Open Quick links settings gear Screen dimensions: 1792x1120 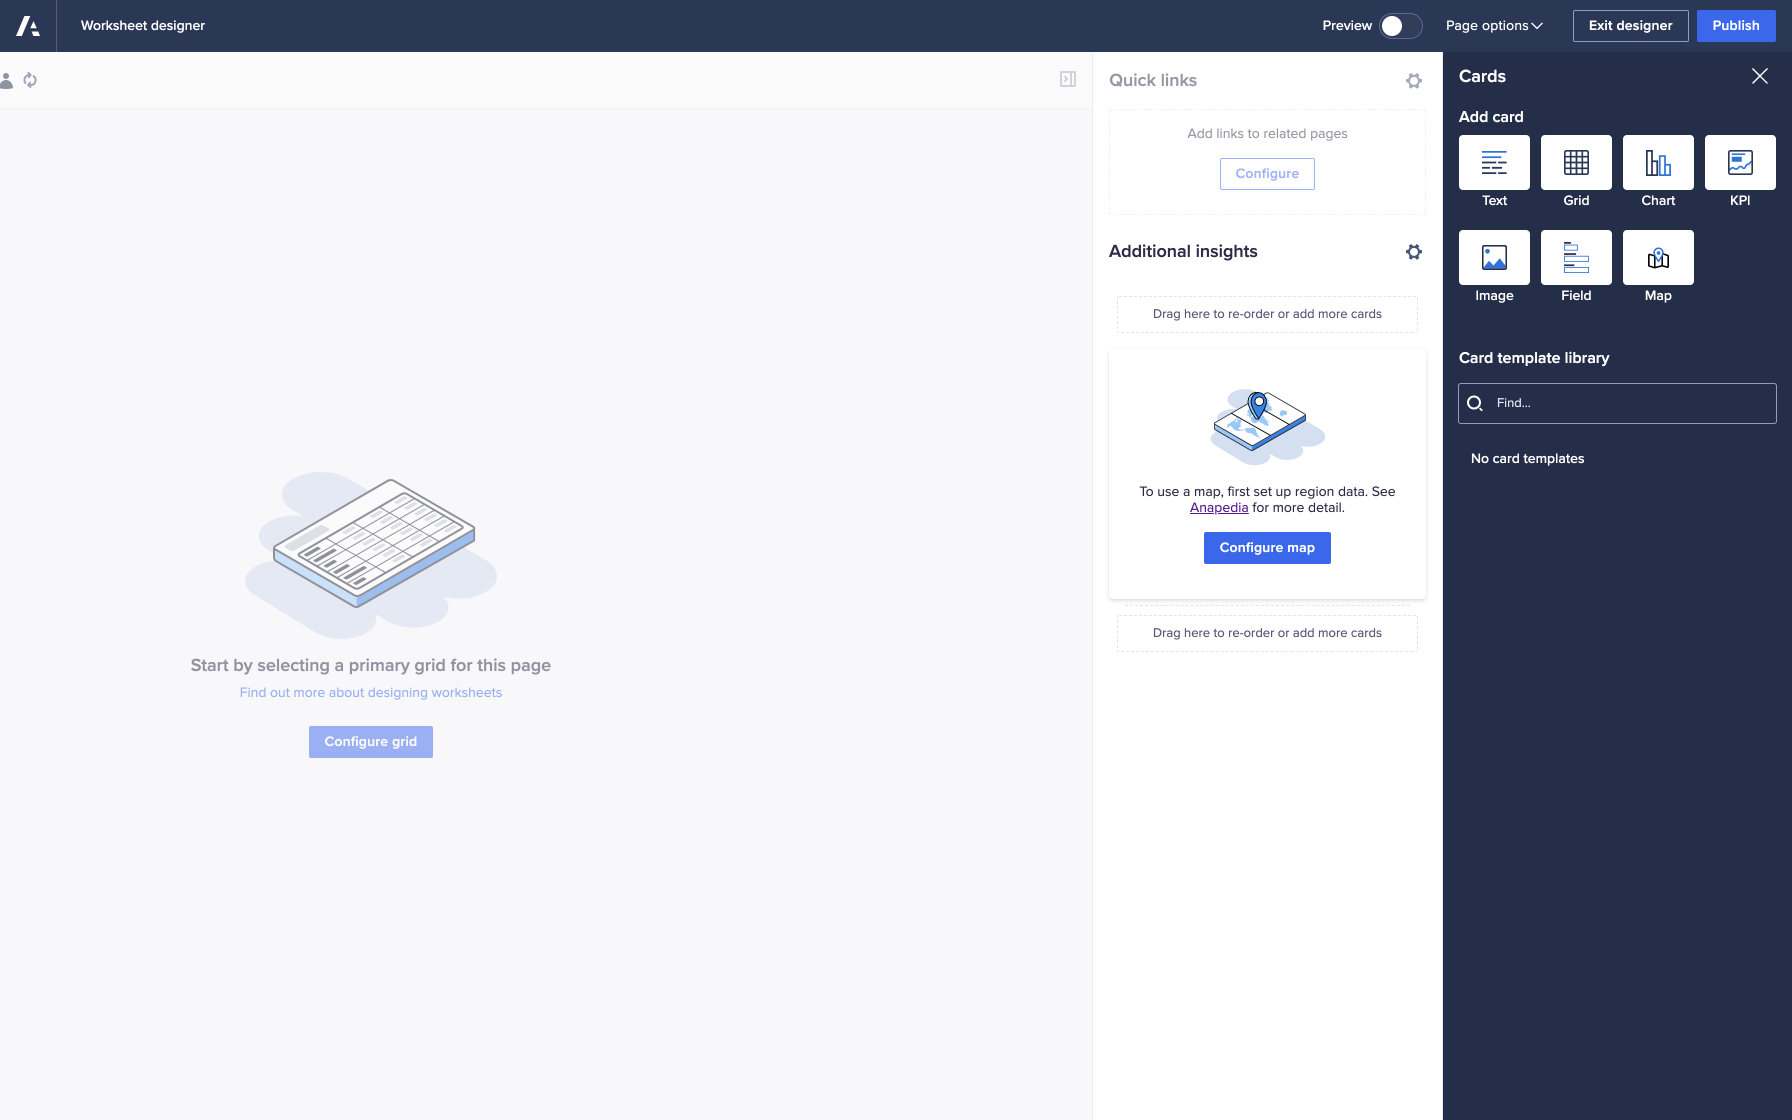tap(1414, 81)
